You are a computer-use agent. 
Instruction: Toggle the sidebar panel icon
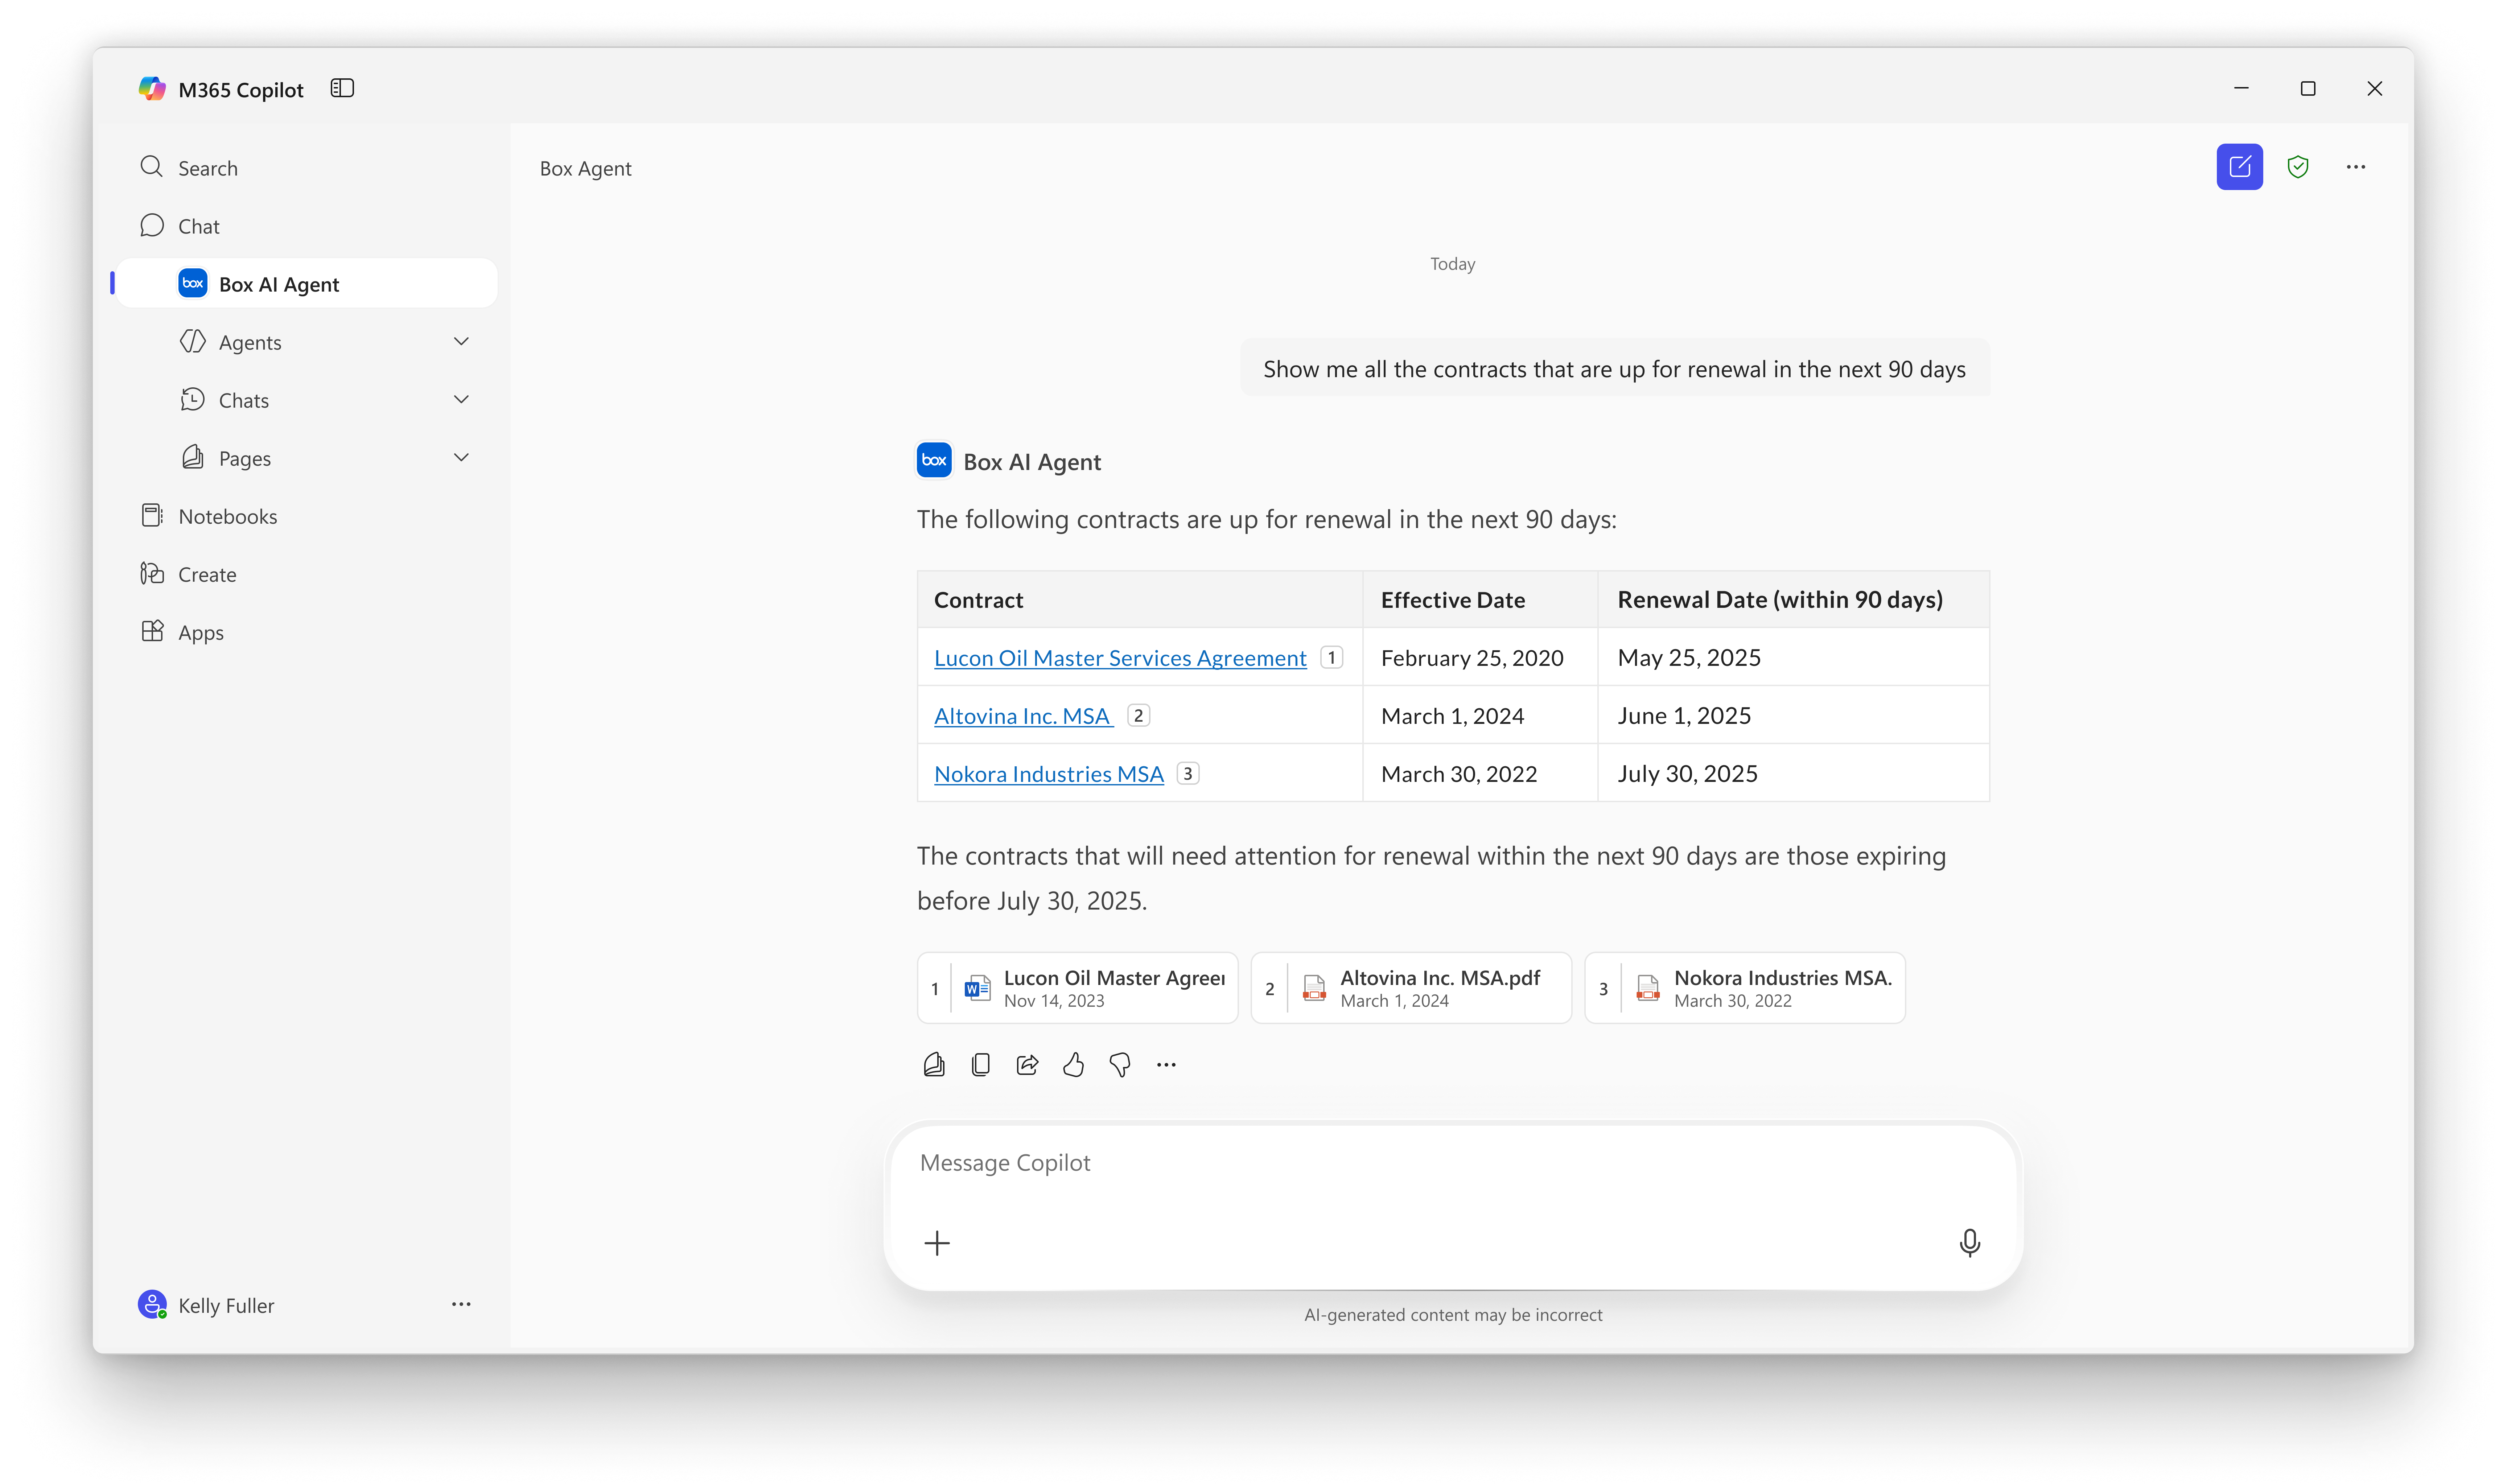click(342, 89)
